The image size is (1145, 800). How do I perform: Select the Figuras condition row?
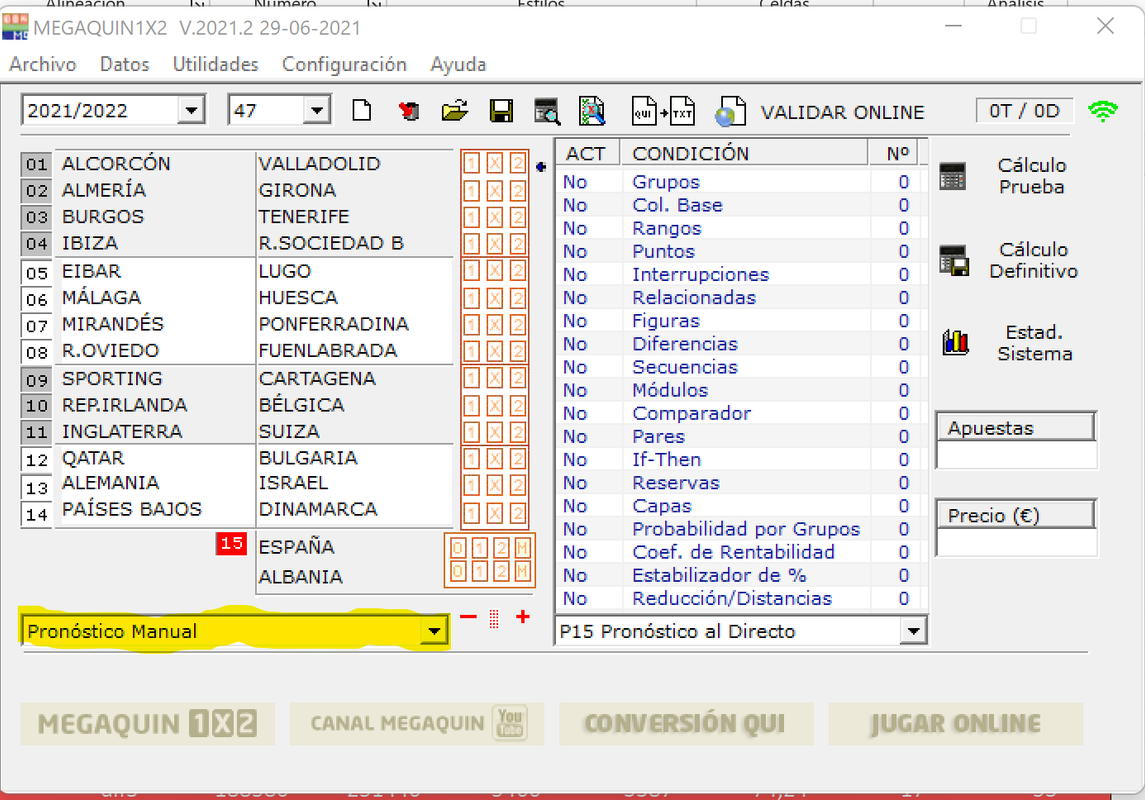point(740,320)
